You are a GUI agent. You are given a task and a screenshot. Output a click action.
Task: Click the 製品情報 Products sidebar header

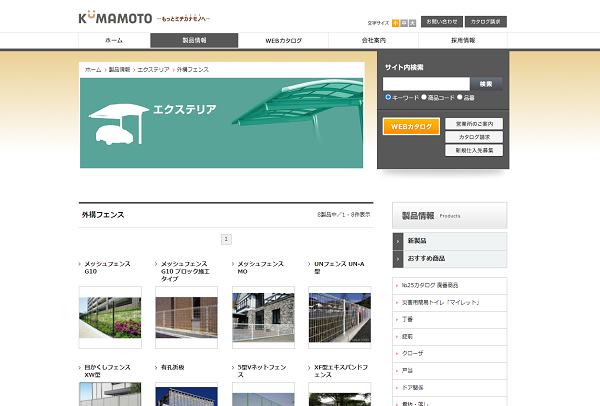coord(450,216)
